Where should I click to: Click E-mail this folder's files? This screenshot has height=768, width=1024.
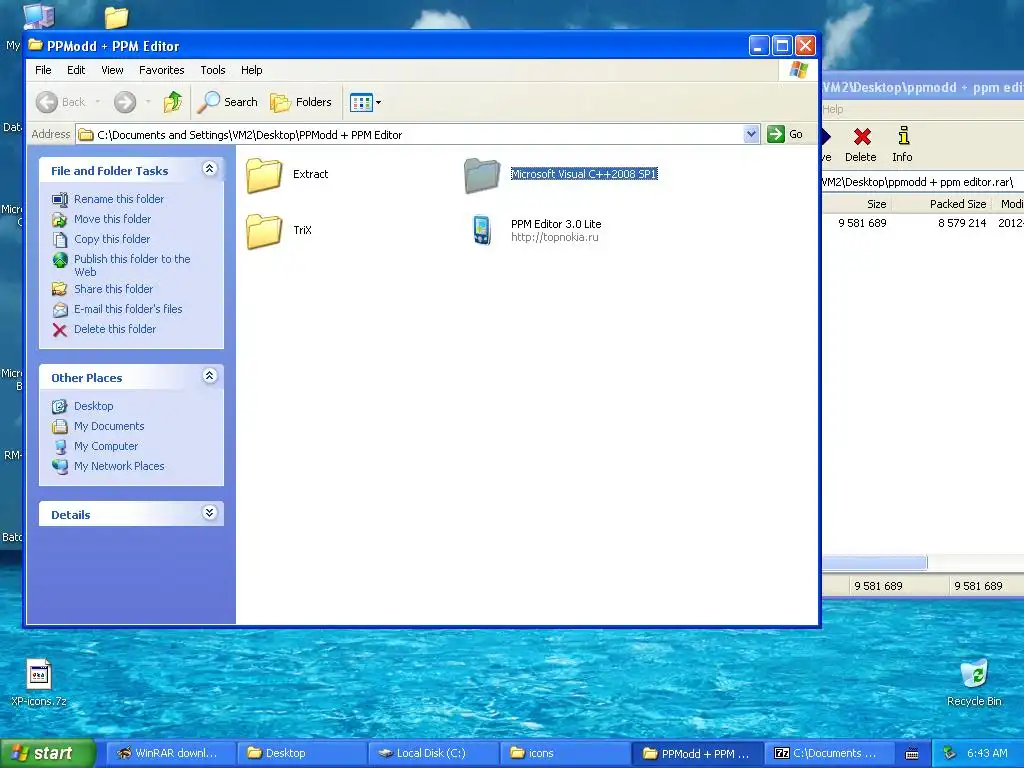128,309
